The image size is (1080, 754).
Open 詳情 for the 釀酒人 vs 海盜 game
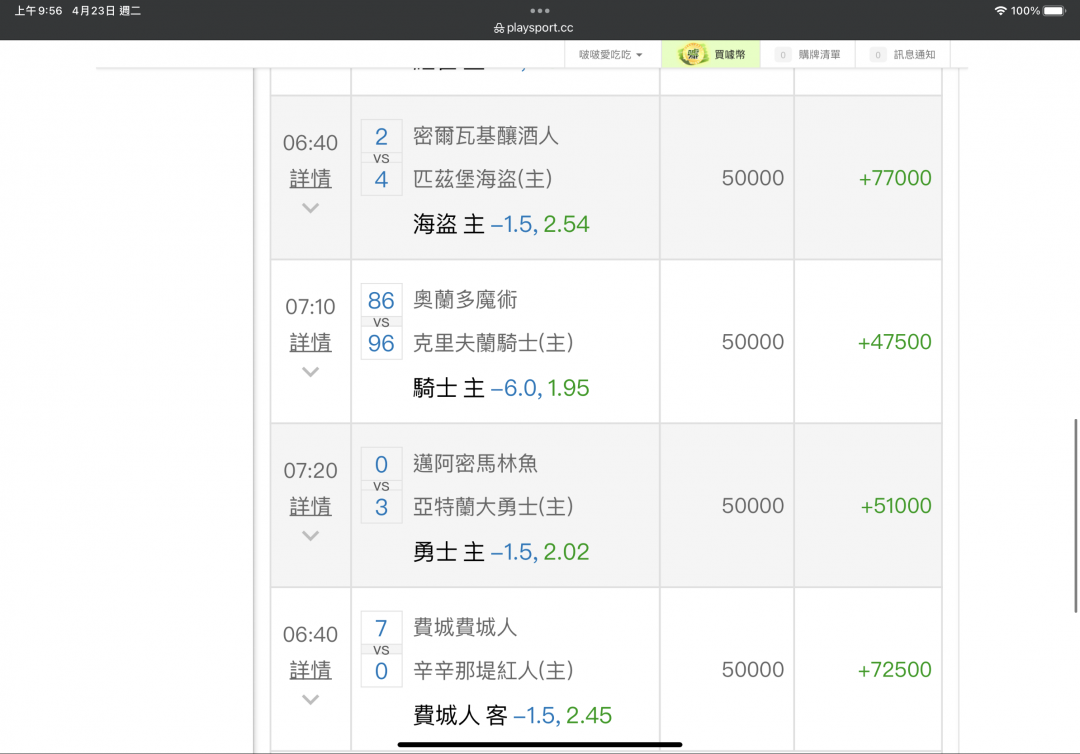[x=311, y=179]
